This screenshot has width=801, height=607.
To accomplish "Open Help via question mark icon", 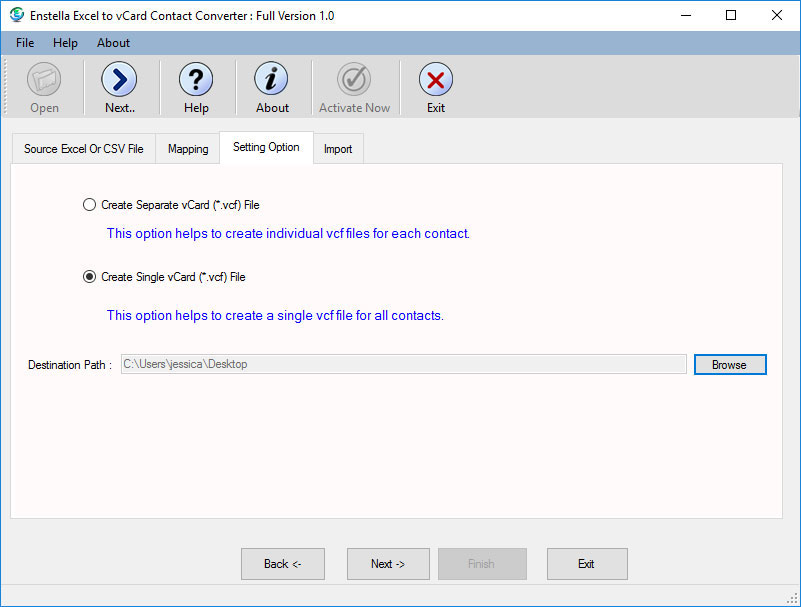I will tap(196, 80).
